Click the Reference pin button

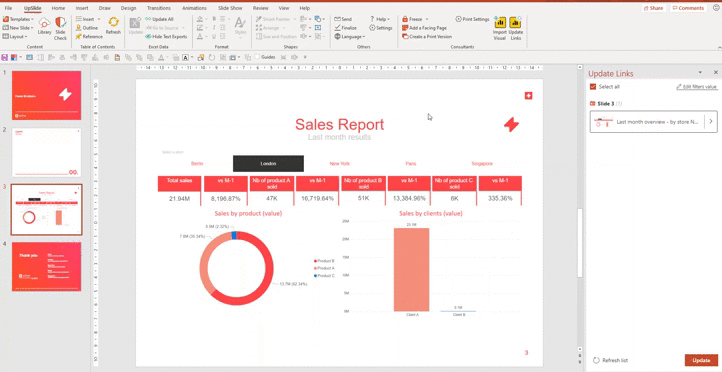pyautogui.click(x=89, y=36)
